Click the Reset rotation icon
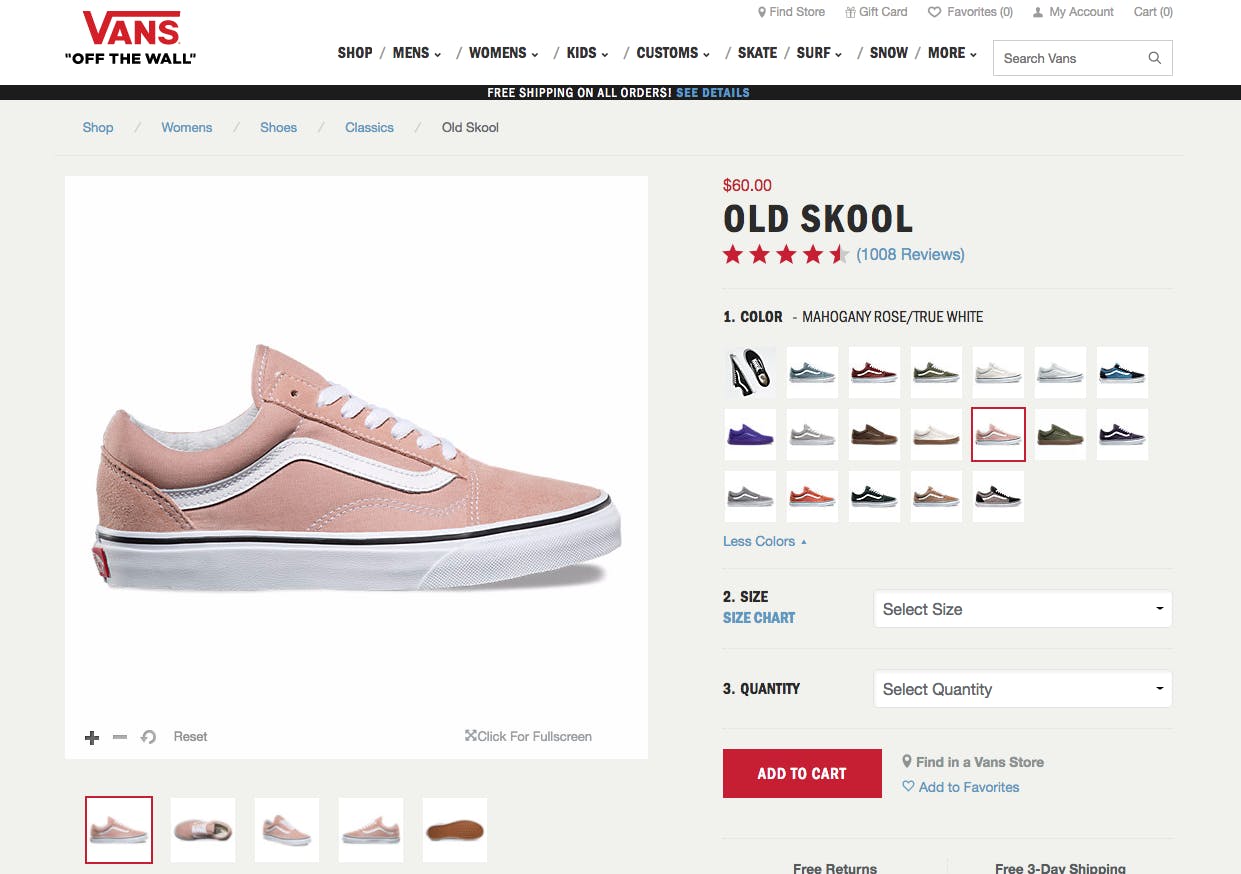Image resolution: width=1241 pixels, height=874 pixels. [x=148, y=738]
